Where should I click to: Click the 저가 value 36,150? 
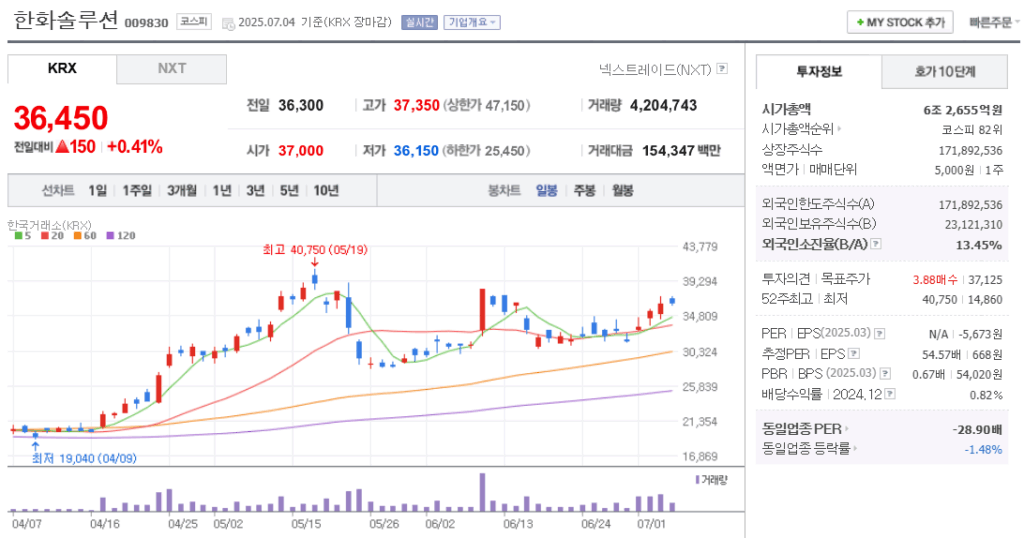[416, 151]
